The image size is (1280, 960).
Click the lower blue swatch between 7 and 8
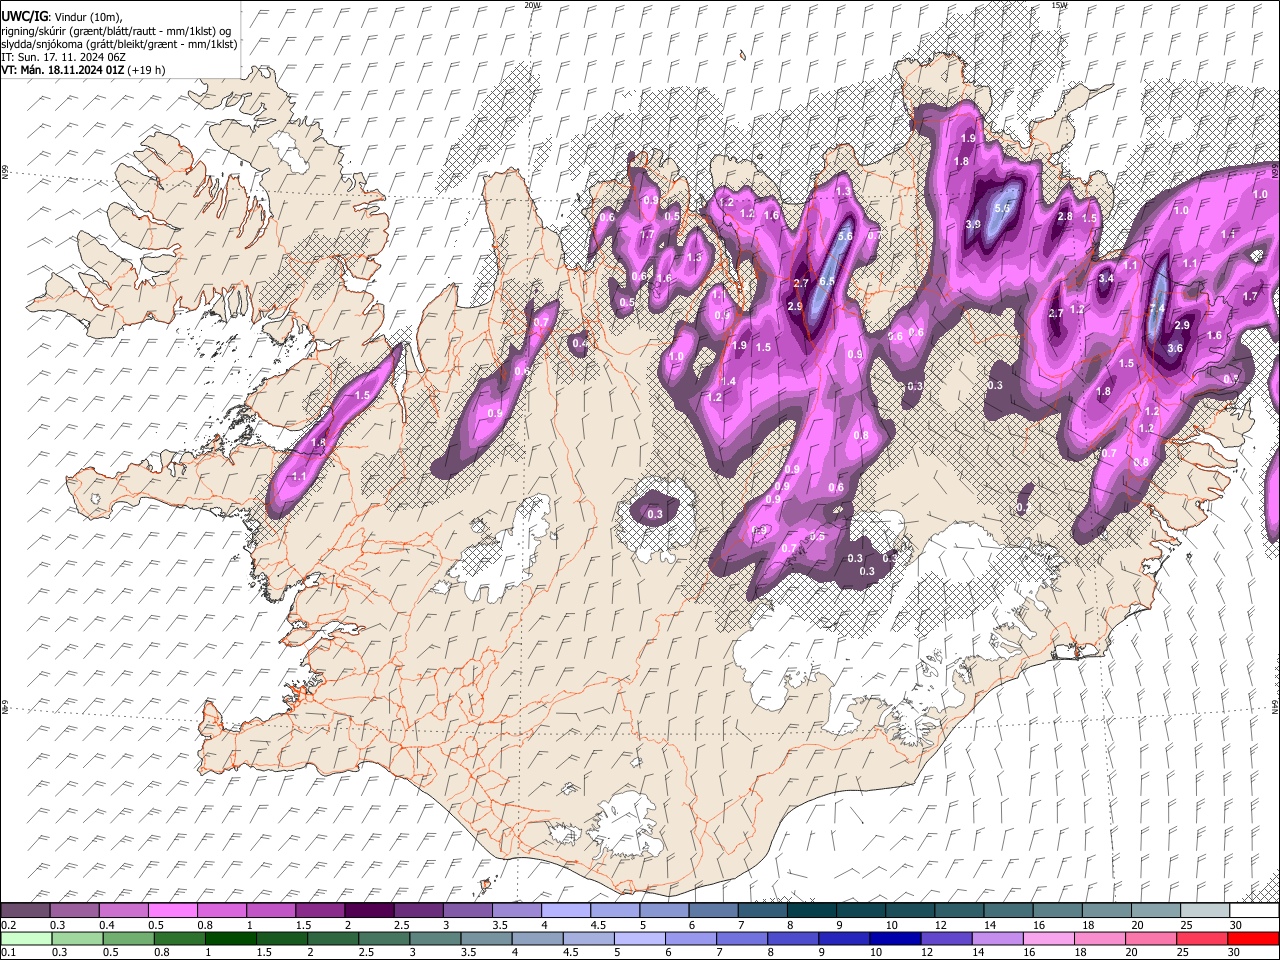coord(741,938)
